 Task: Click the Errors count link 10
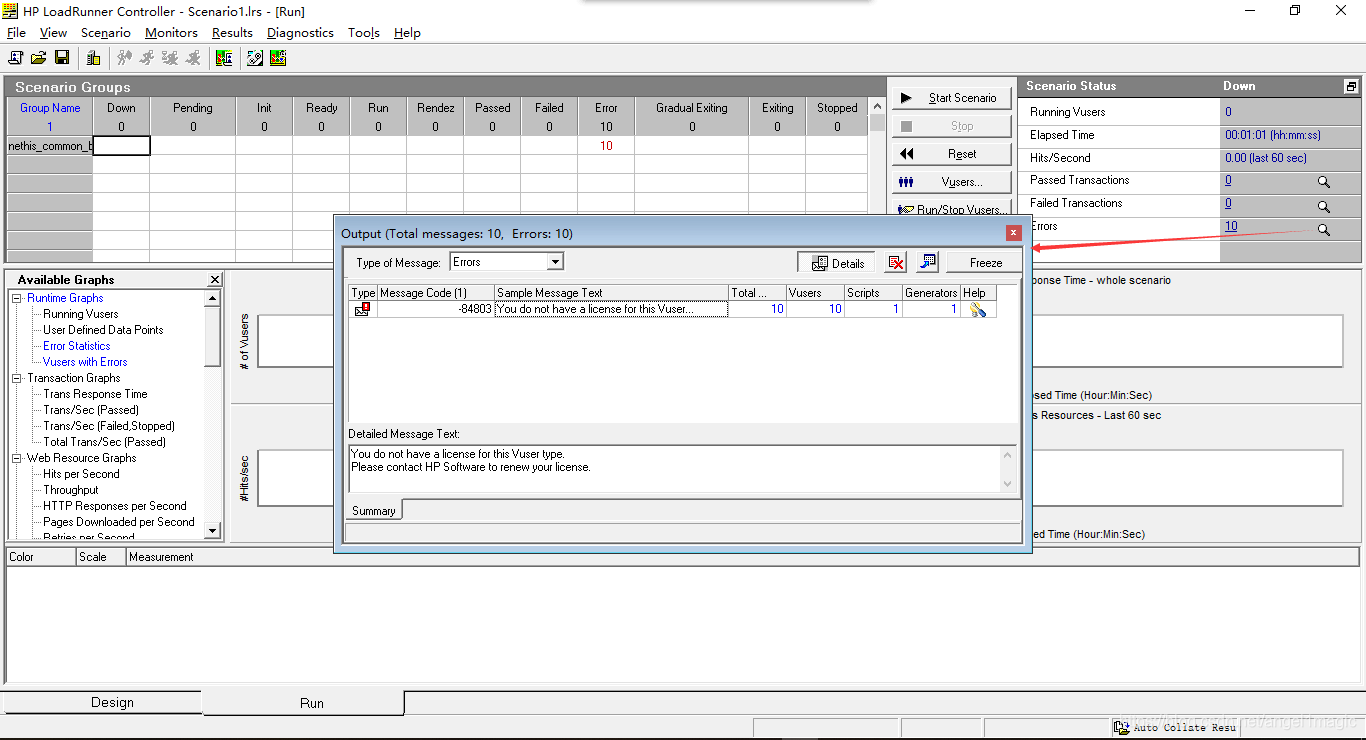pyautogui.click(x=1231, y=226)
